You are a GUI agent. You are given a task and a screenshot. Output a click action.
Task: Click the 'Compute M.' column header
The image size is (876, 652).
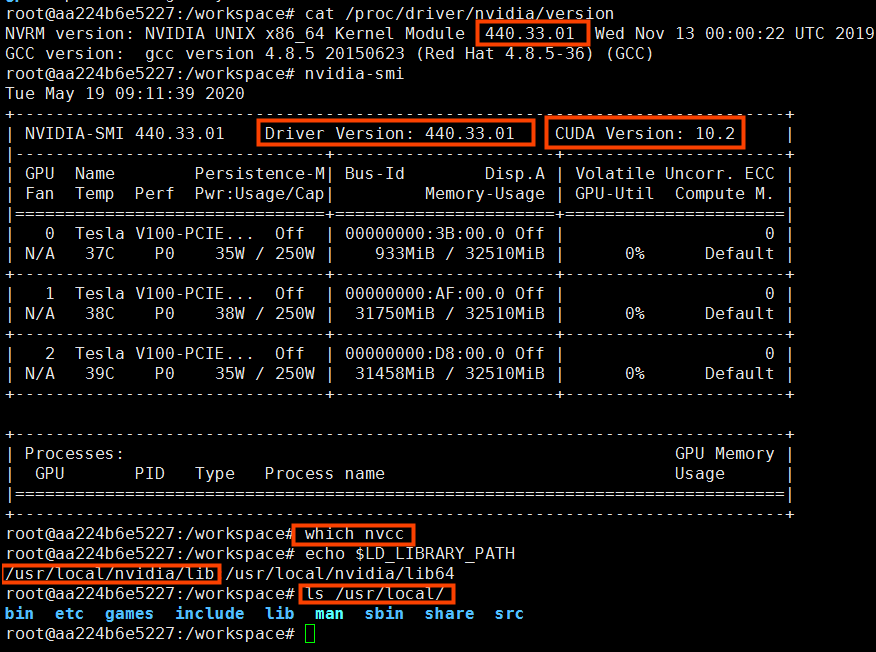(x=725, y=194)
